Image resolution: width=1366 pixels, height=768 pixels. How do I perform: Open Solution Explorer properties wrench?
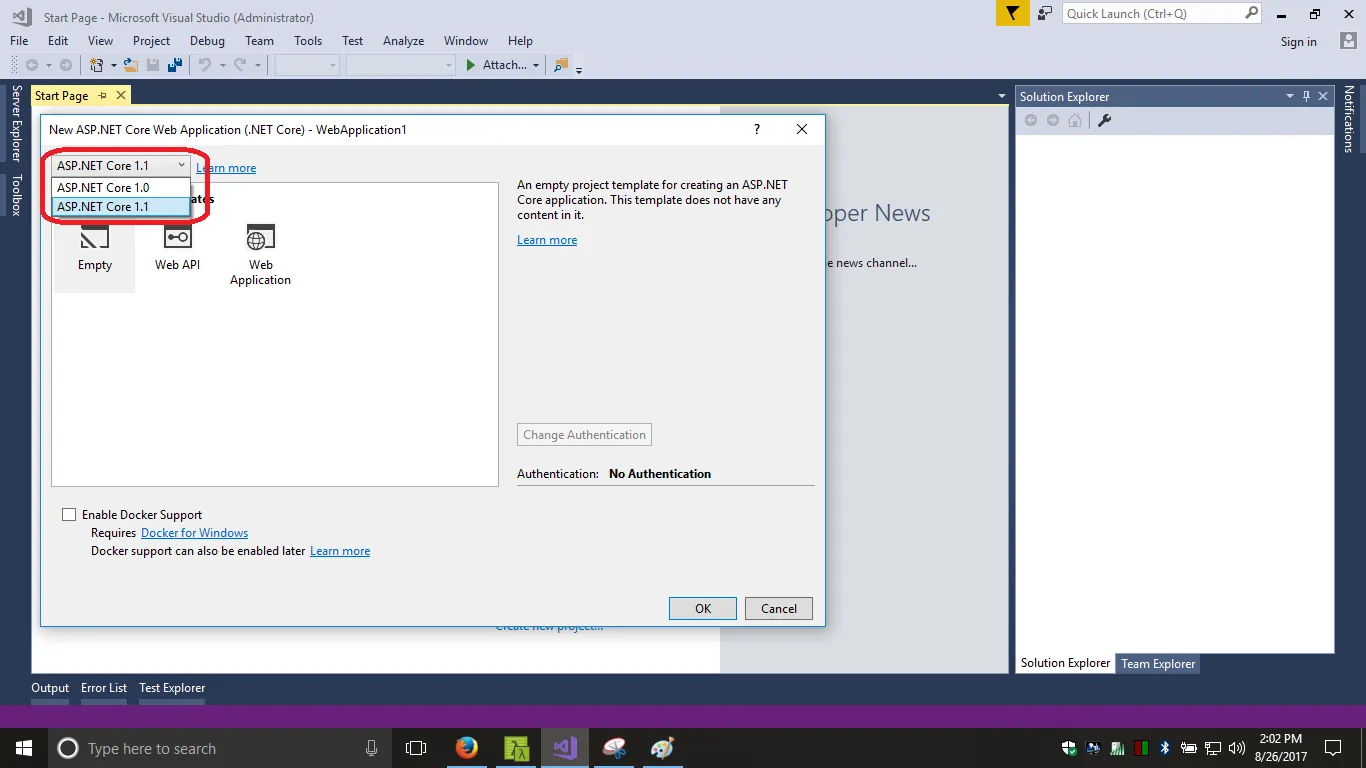(1105, 121)
